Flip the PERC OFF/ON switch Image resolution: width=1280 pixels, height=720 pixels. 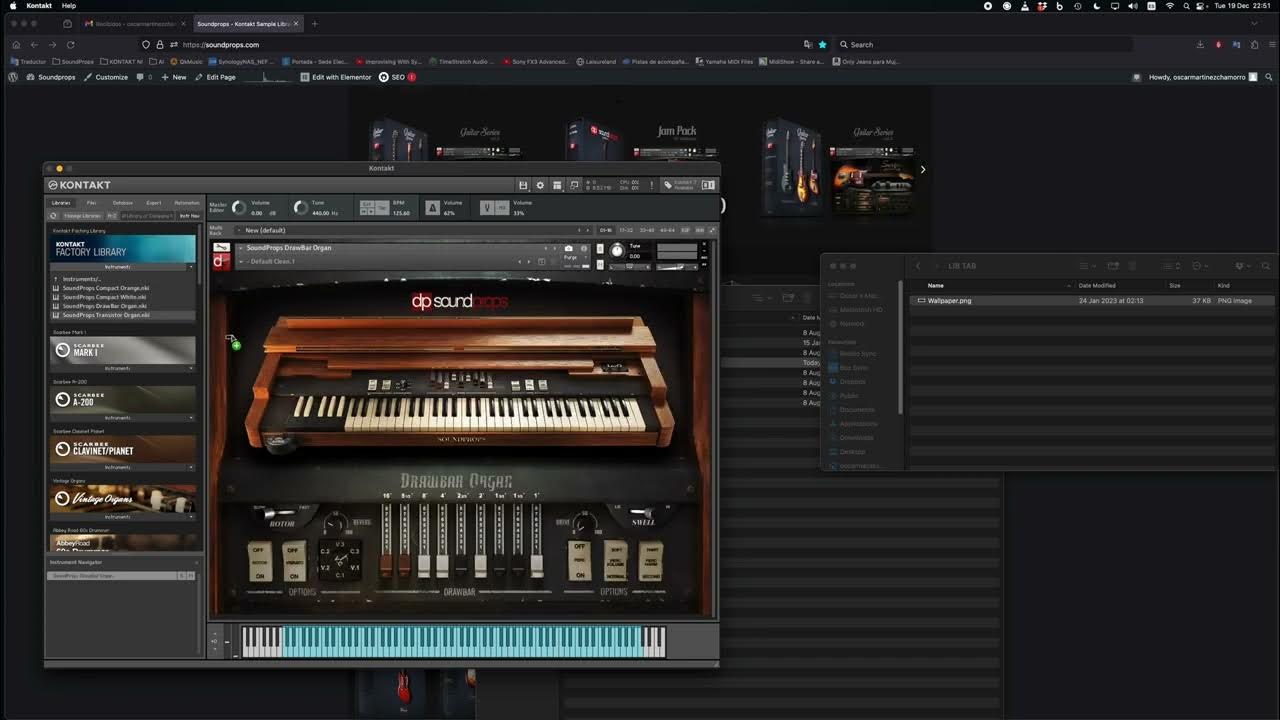[x=579, y=561]
